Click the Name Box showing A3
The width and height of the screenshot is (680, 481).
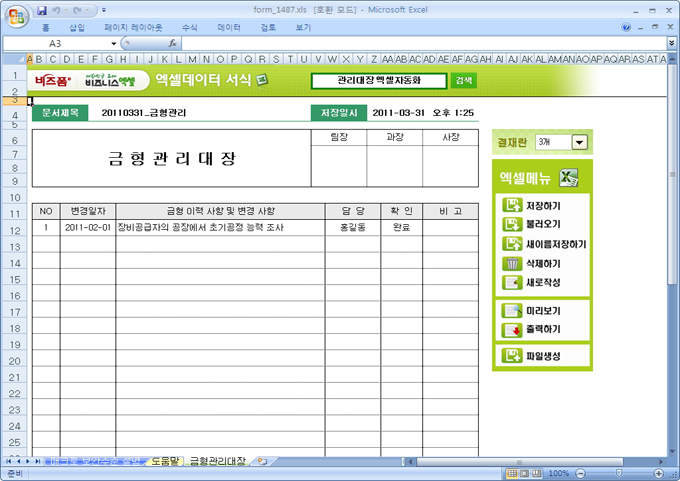56,43
